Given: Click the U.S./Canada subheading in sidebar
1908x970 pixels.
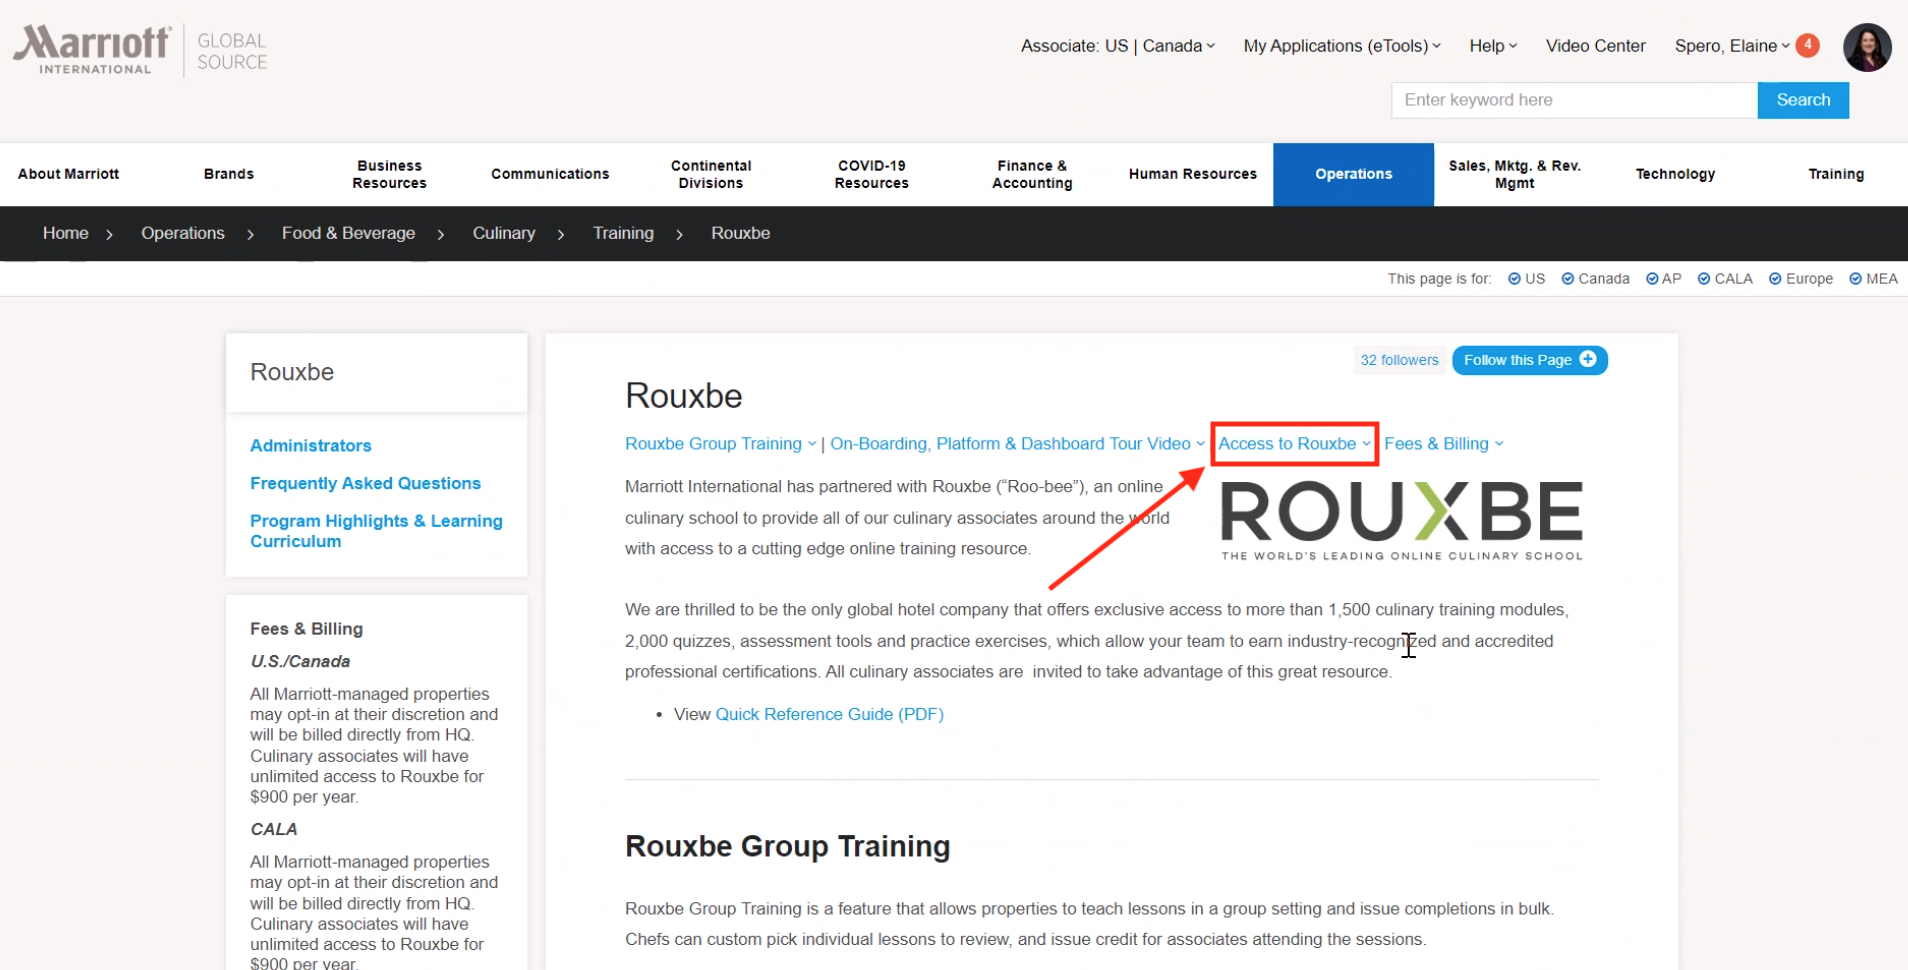Looking at the screenshot, I should (x=300, y=661).
